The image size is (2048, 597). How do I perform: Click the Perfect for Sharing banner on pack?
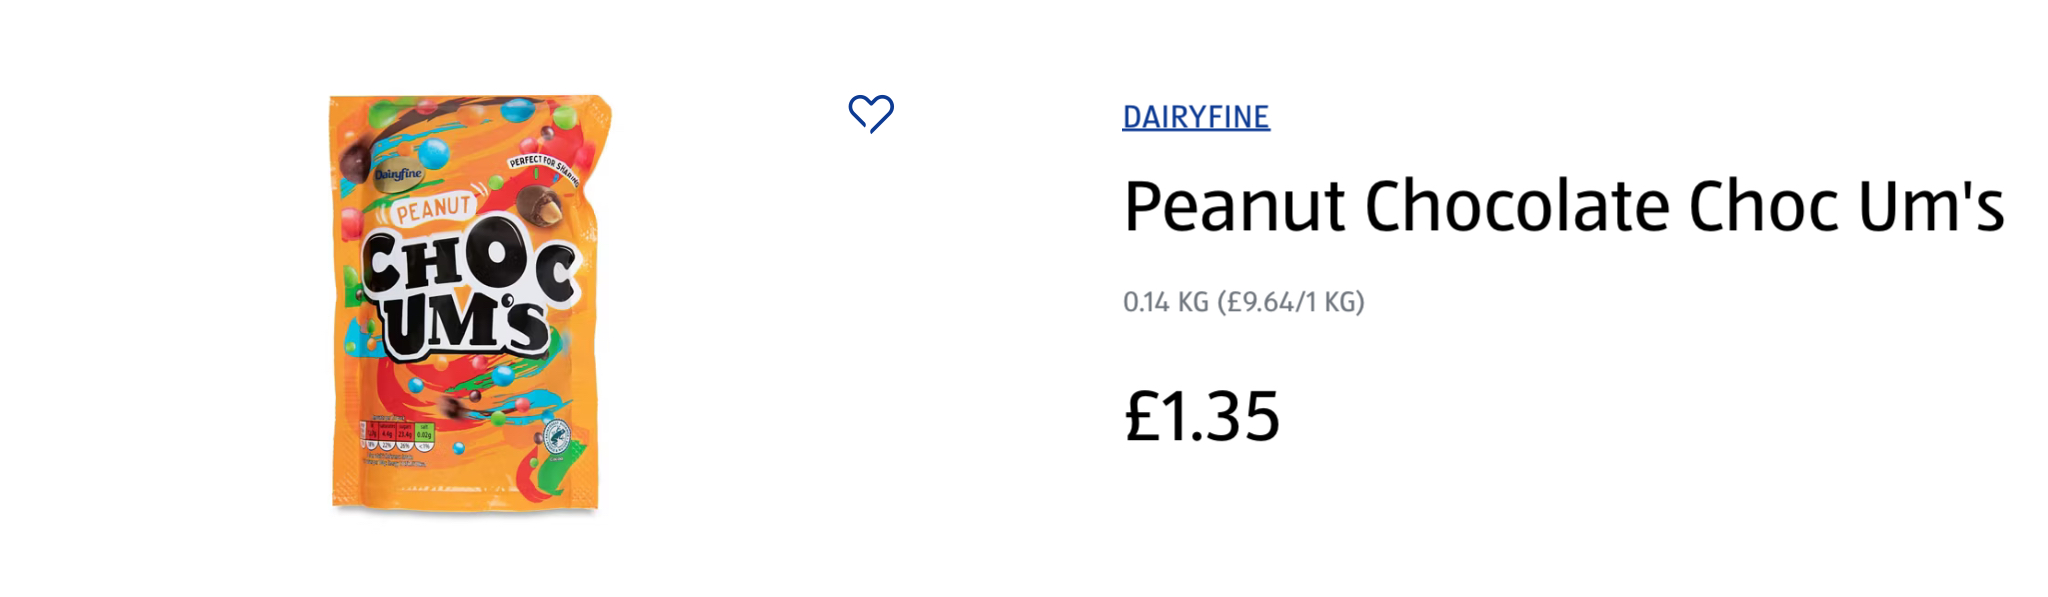coord(544,167)
